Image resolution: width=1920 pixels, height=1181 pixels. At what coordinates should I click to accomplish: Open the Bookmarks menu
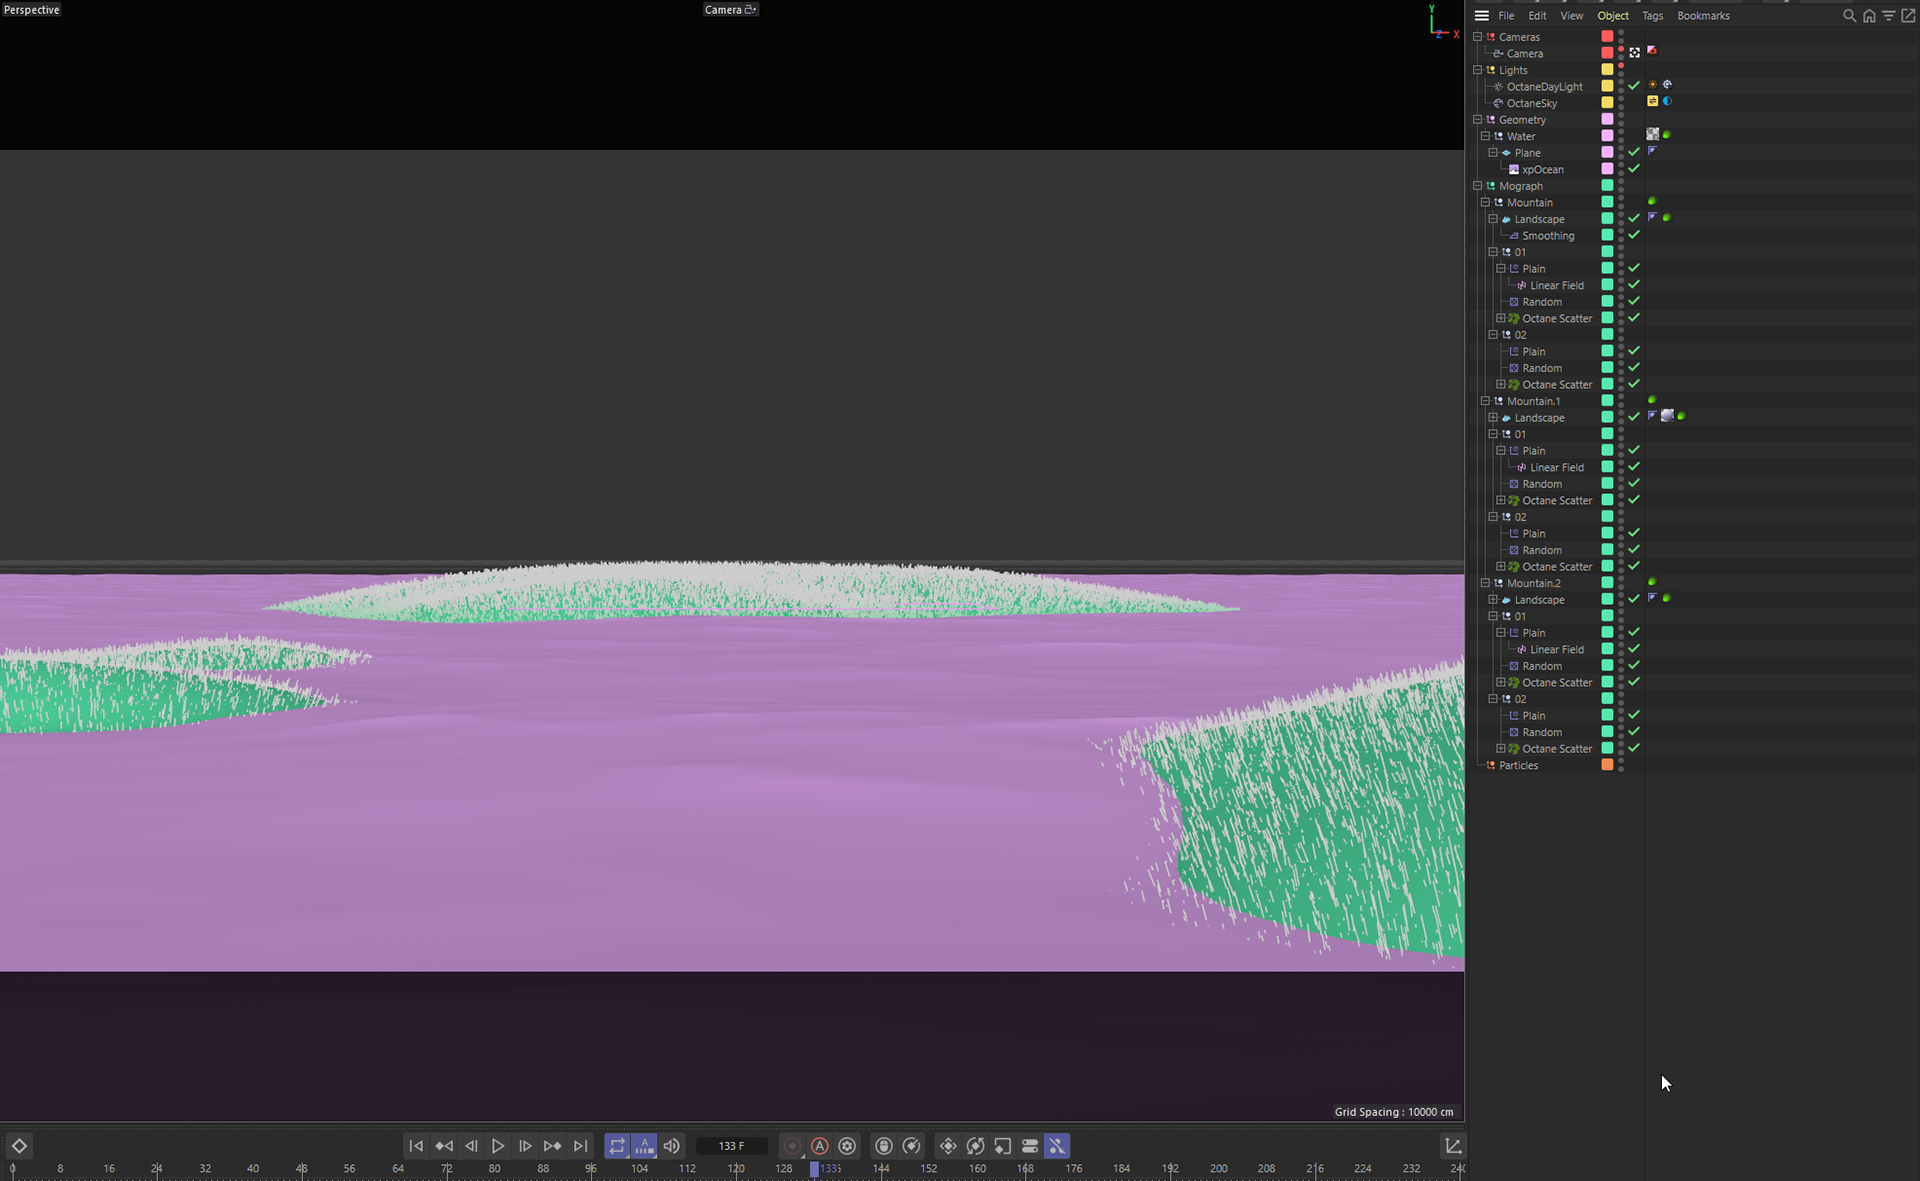coord(1702,16)
